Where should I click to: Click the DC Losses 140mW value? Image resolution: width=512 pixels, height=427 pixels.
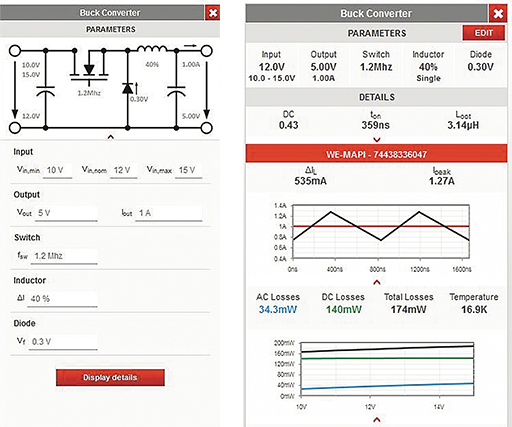click(344, 309)
